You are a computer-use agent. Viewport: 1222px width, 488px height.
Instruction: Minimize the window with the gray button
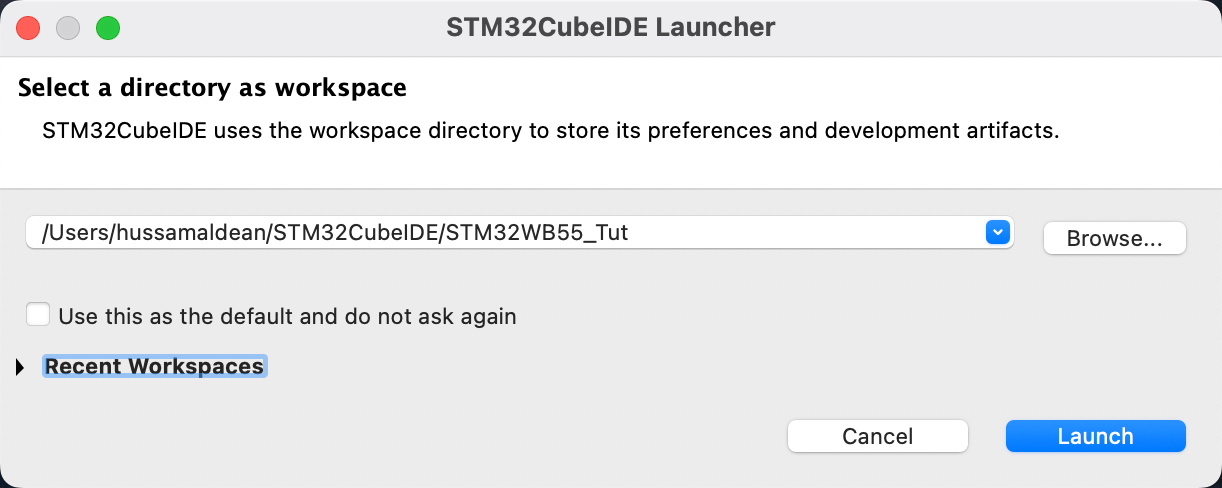[x=68, y=27]
